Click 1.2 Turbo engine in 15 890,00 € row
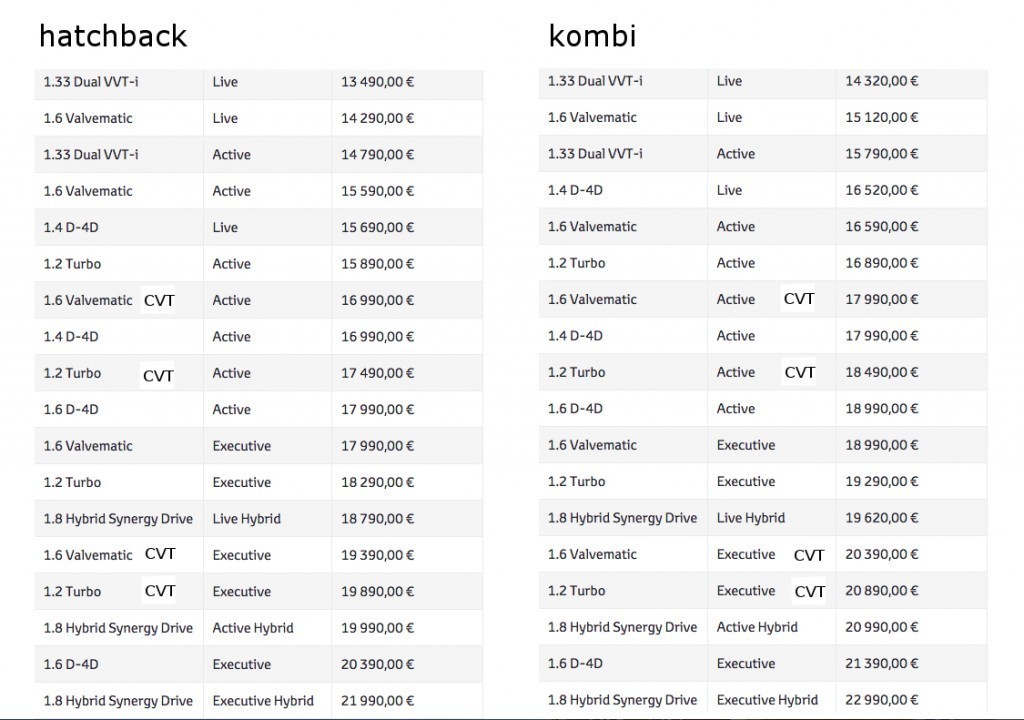This screenshot has height=720, width=1024. point(72,264)
